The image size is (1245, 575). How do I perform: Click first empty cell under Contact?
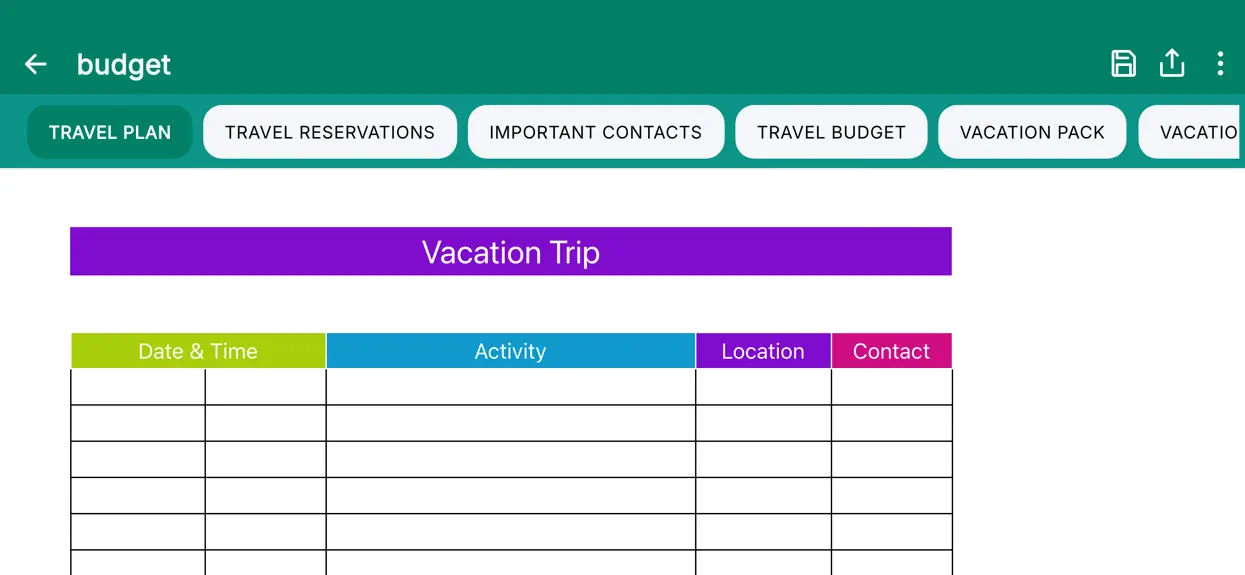coord(891,387)
